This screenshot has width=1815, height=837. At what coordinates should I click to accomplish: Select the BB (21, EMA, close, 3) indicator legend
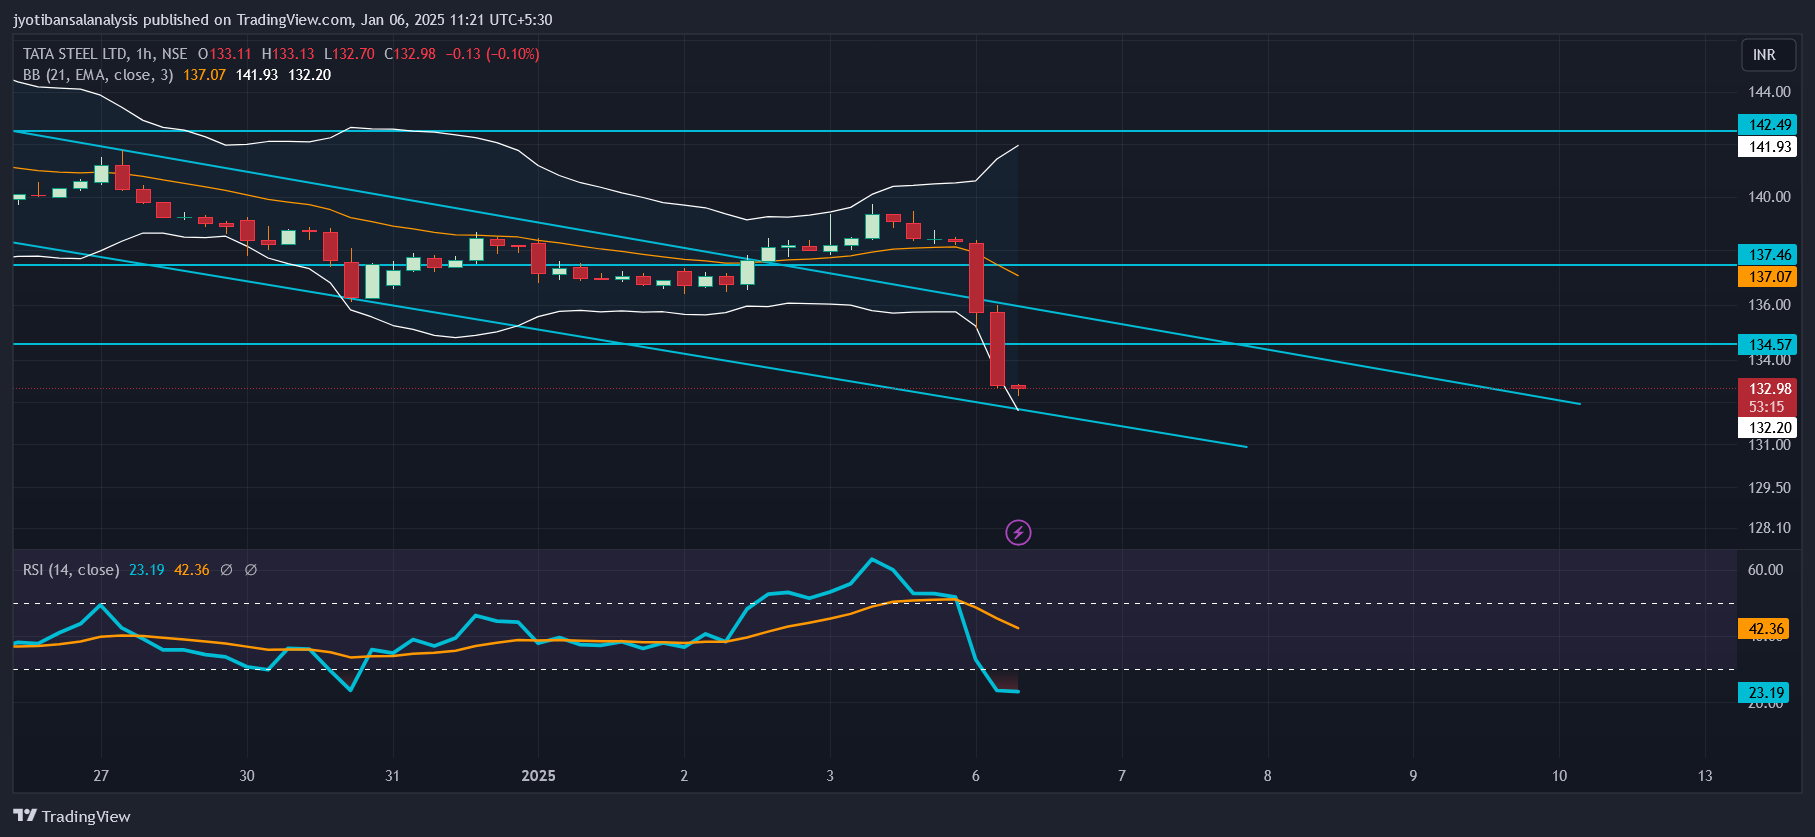click(x=98, y=75)
